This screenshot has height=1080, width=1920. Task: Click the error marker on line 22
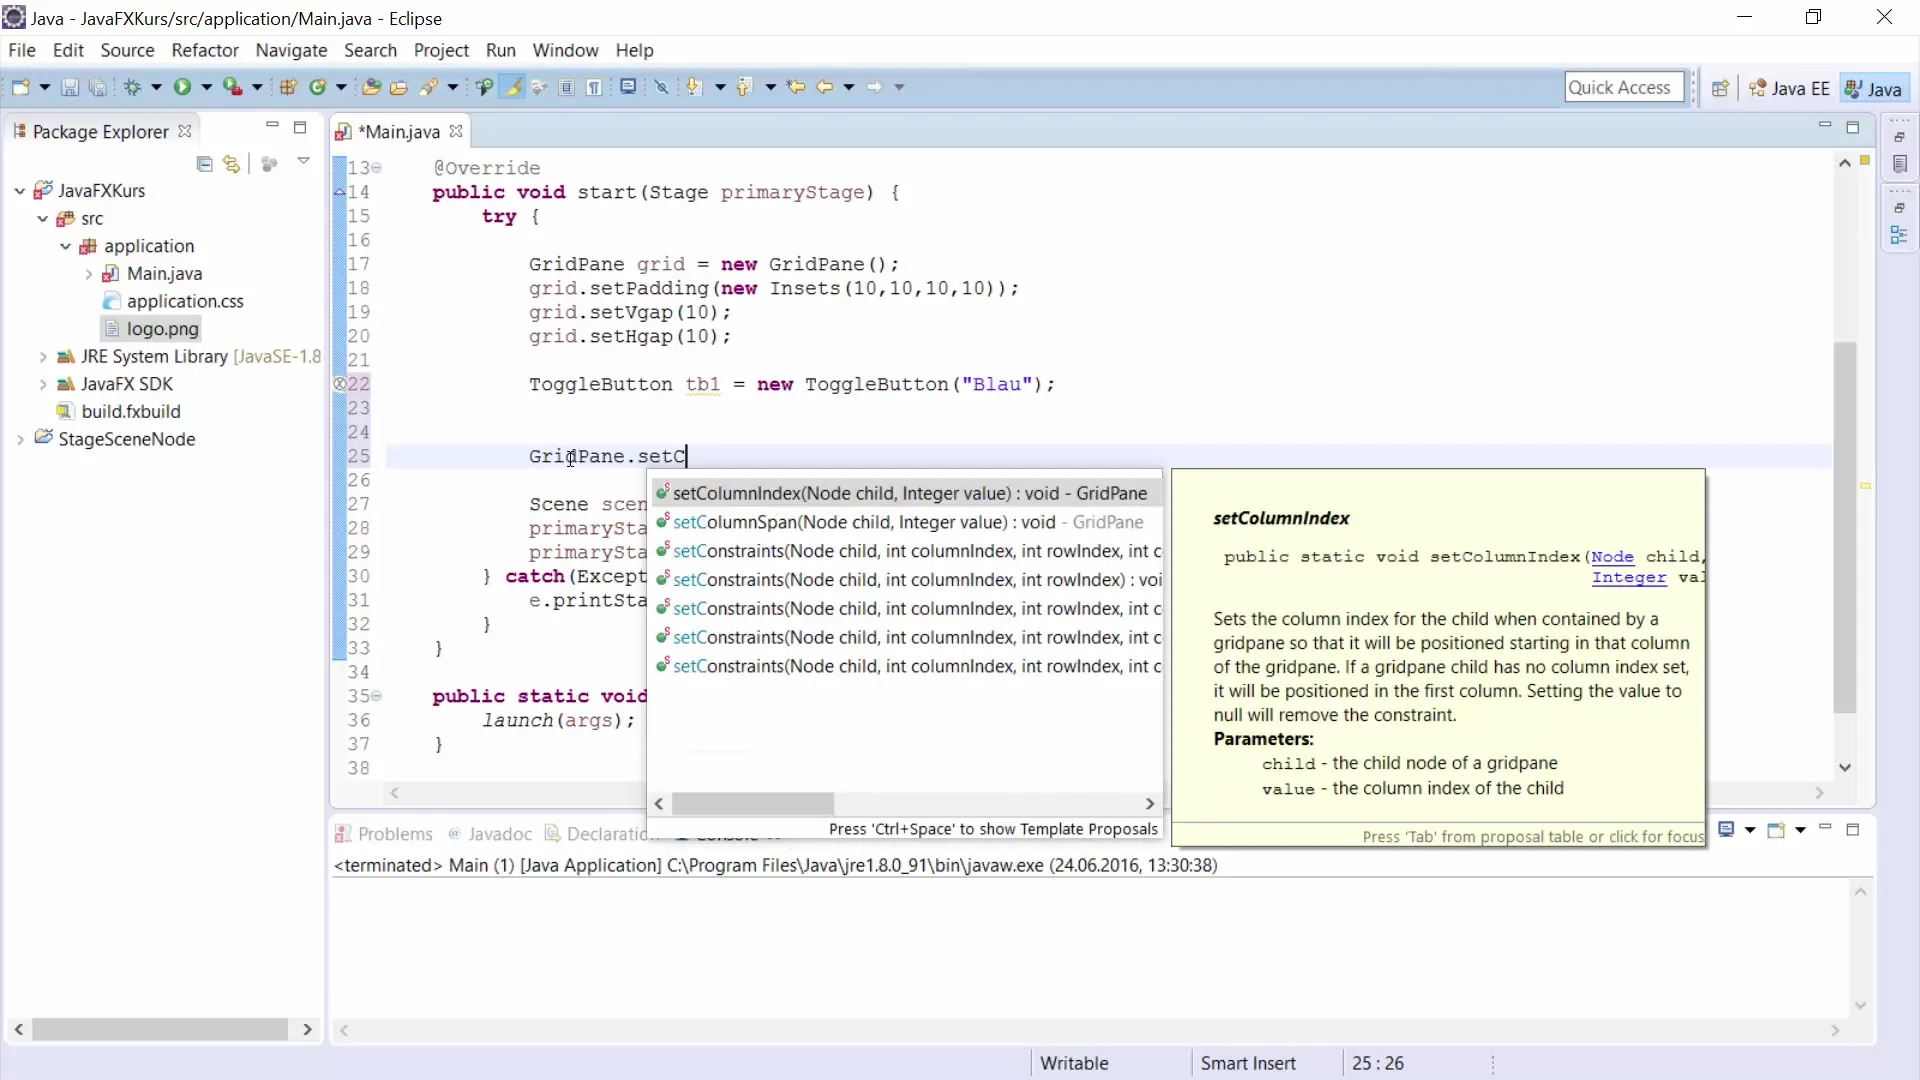pyautogui.click(x=340, y=384)
